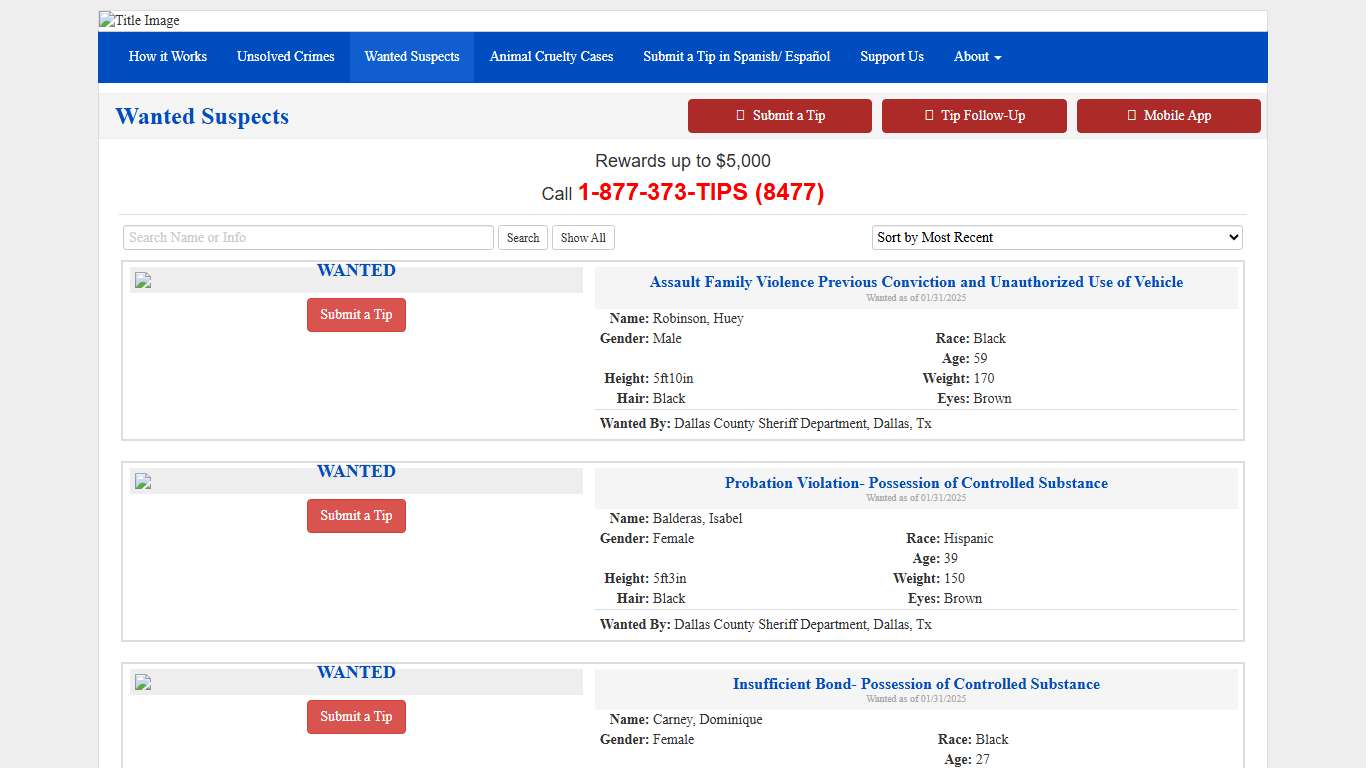This screenshot has height=768, width=1366.
Task: Click the Search Name or Info field
Action: [x=308, y=238]
